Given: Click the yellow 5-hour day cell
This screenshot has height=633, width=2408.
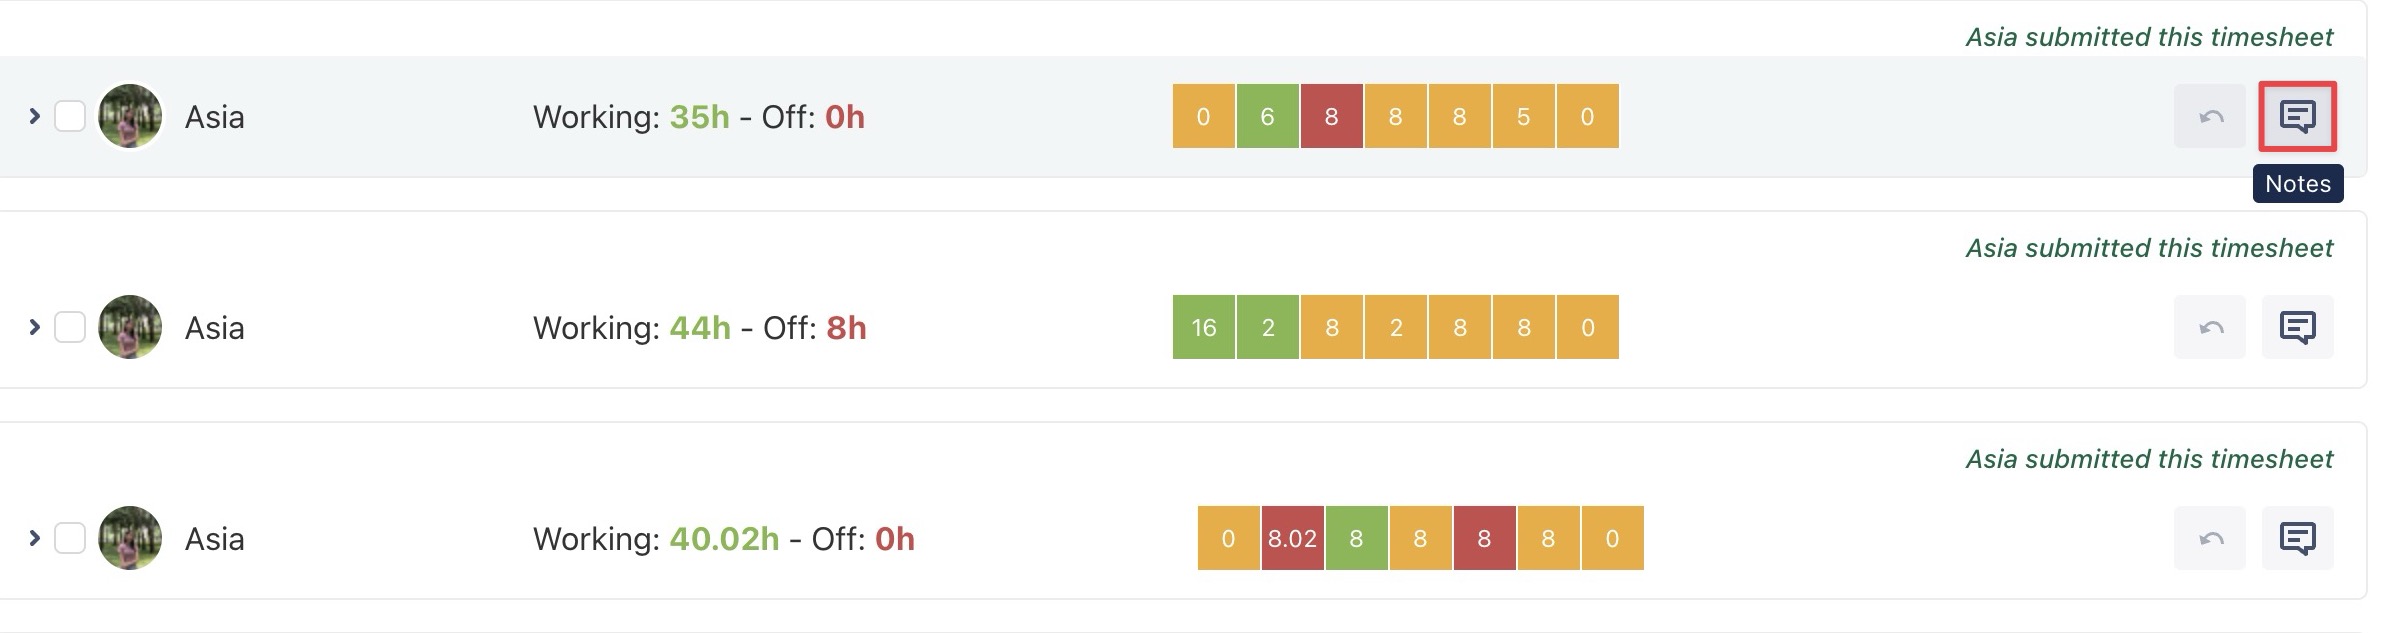Looking at the screenshot, I should (x=1523, y=117).
